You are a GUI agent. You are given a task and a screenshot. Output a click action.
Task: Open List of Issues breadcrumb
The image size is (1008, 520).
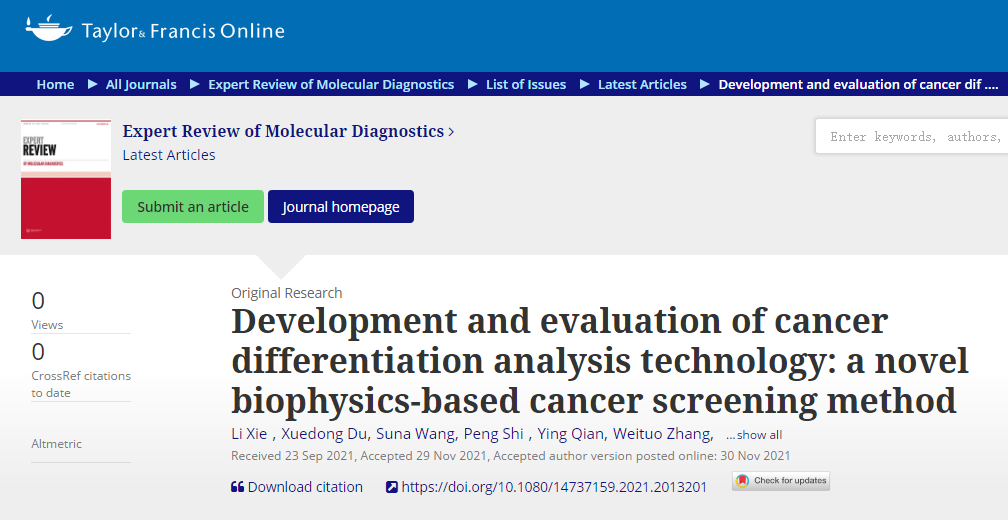pos(526,85)
